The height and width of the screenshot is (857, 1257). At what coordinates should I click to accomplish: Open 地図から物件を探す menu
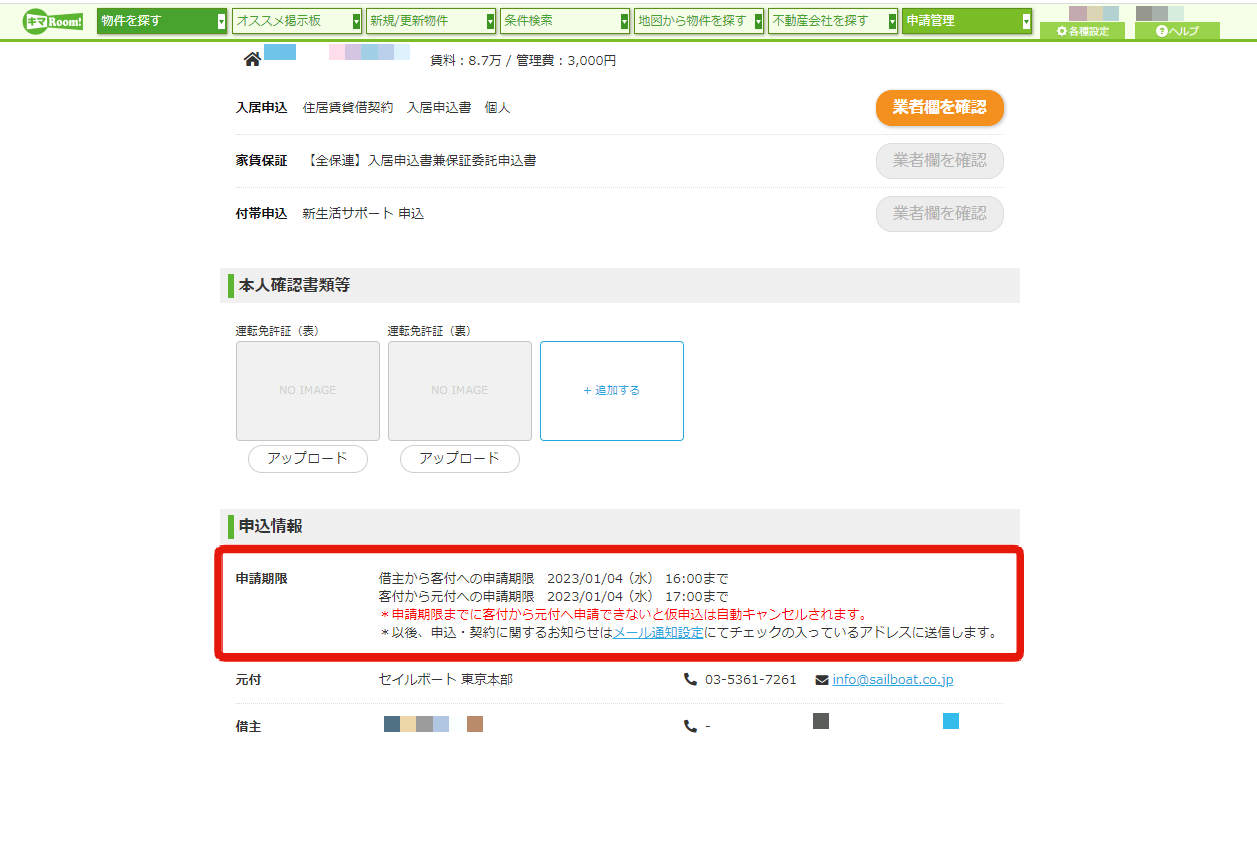pos(699,21)
